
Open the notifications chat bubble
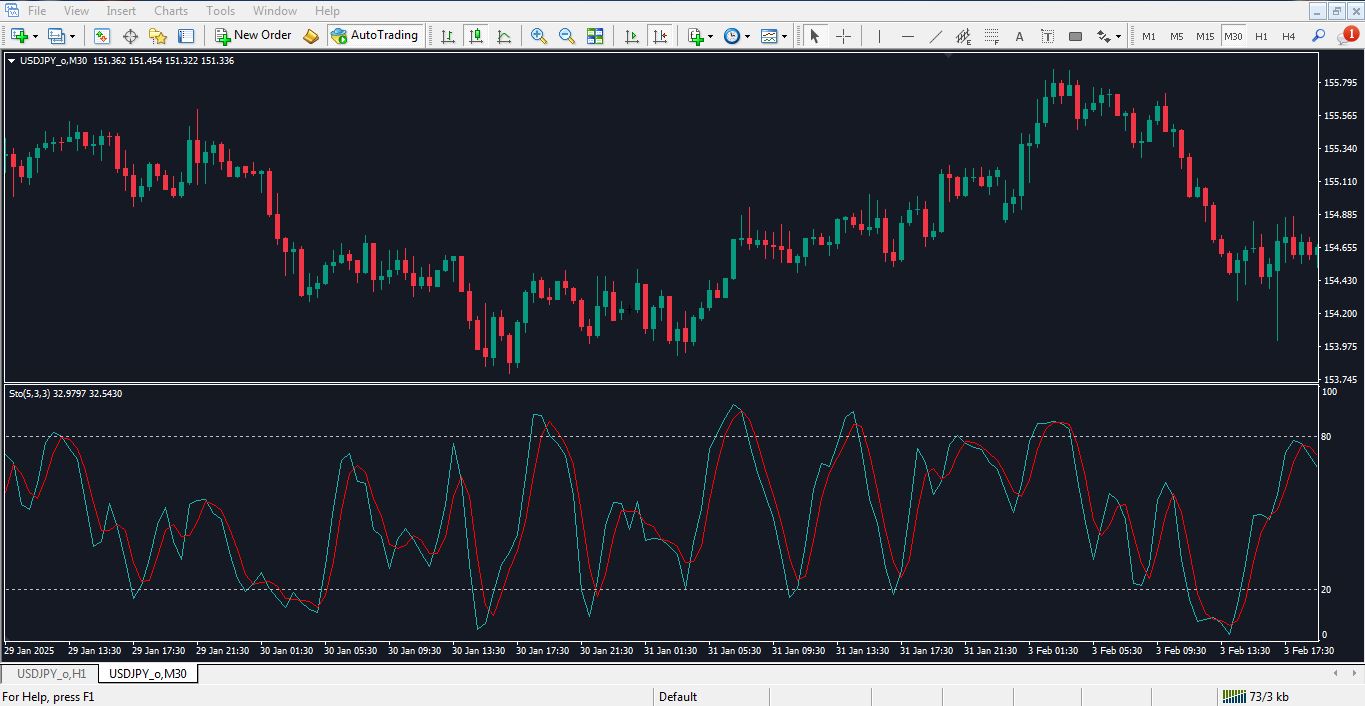[x=1347, y=36]
